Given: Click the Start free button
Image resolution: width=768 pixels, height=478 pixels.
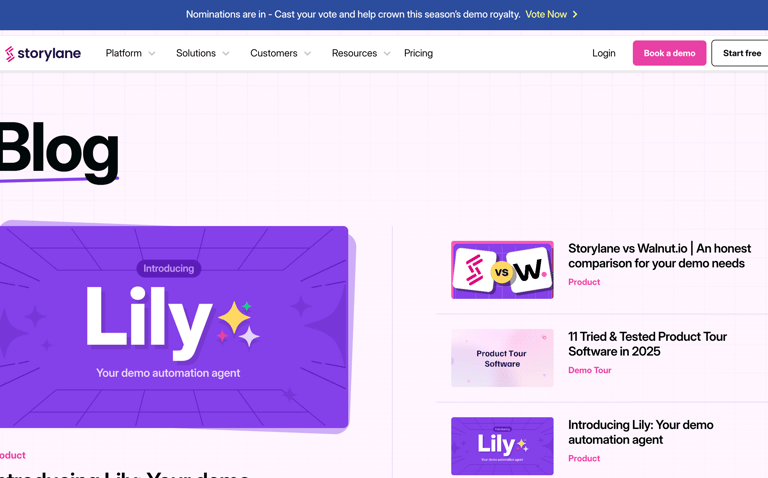Looking at the screenshot, I should pos(741,53).
